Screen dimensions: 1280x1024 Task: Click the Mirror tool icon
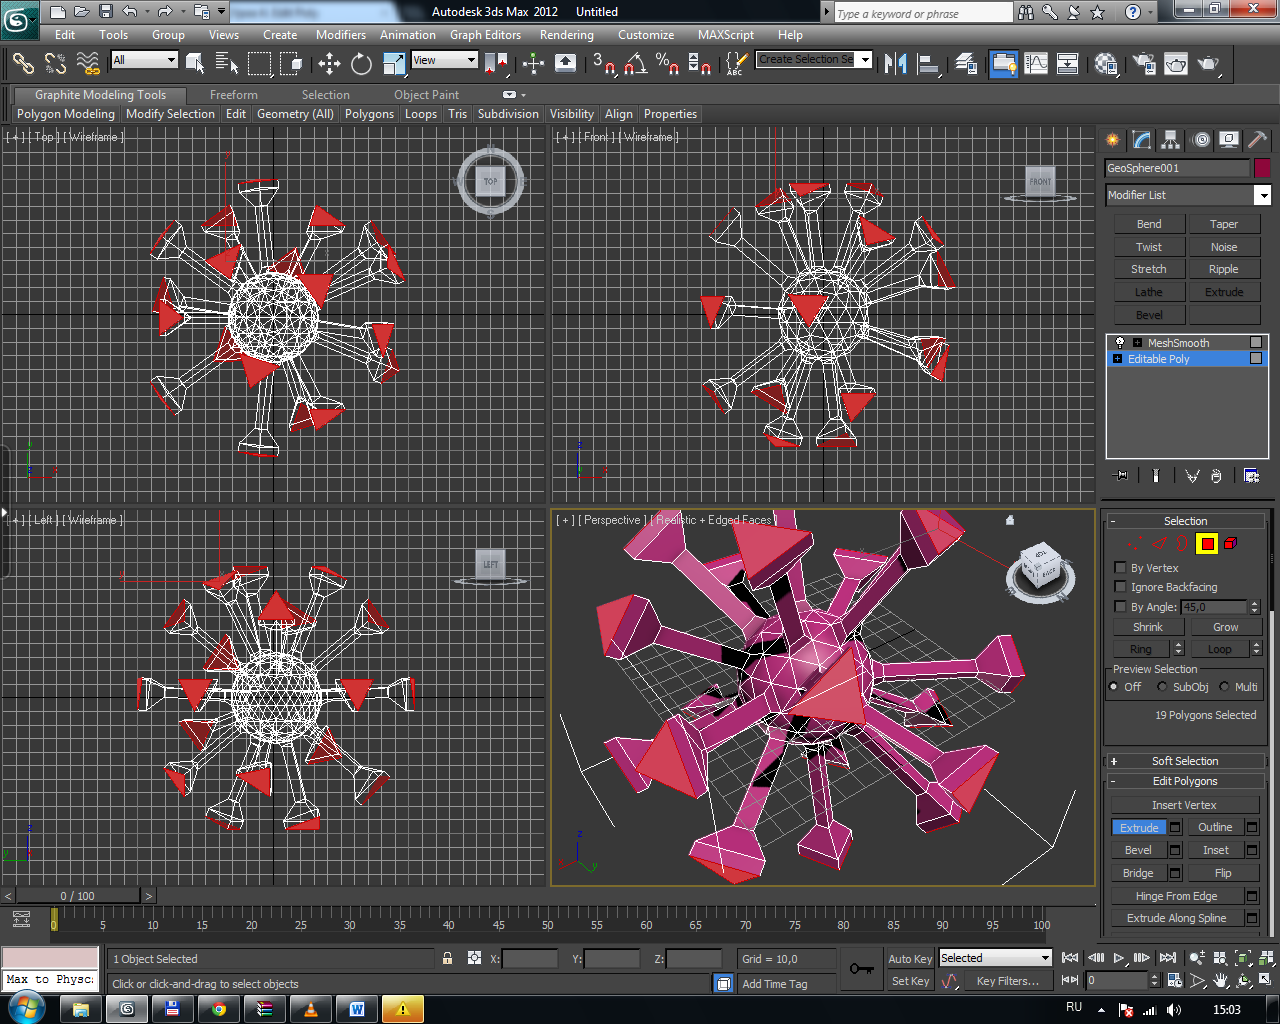896,64
